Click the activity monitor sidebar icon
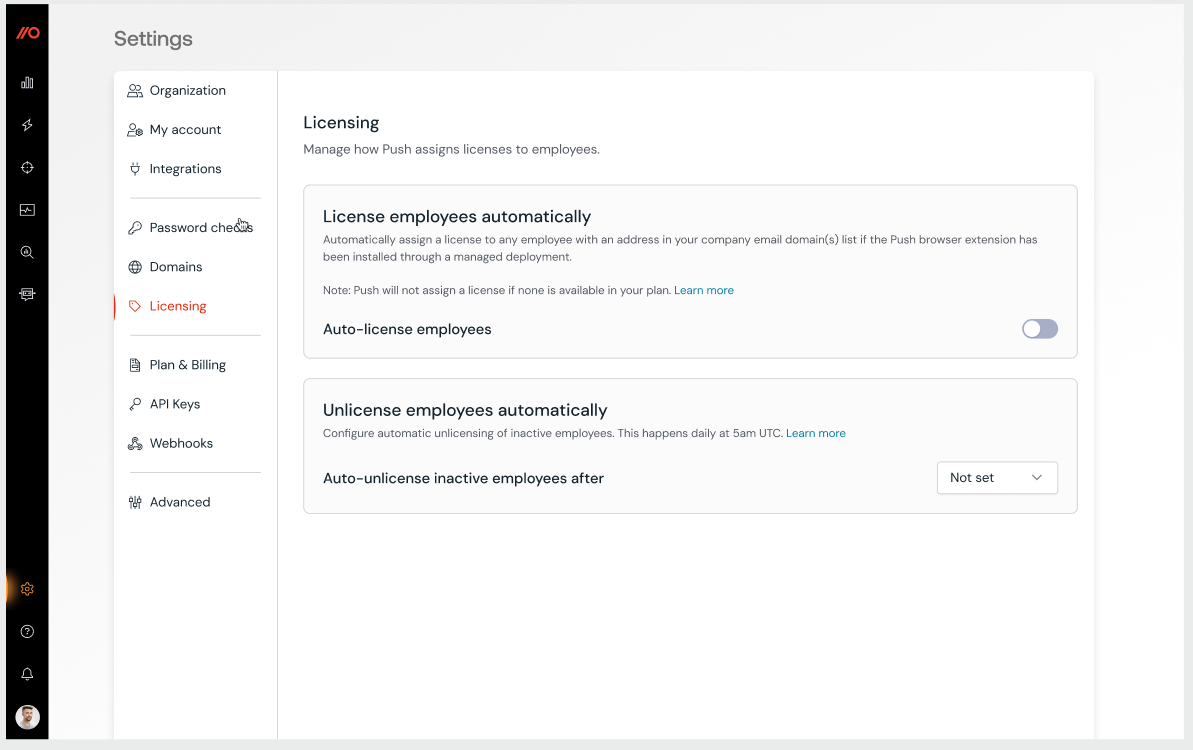This screenshot has width=1193, height=750. [x=27, y=210]
